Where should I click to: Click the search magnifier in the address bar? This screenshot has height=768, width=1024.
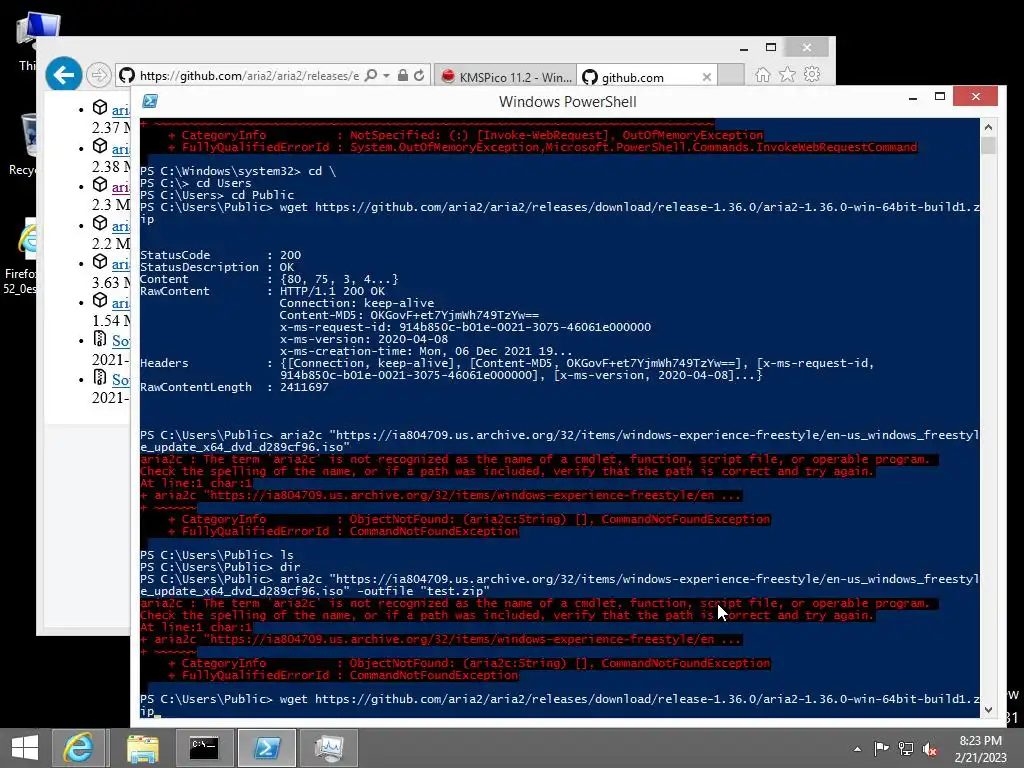click(371, 76)
